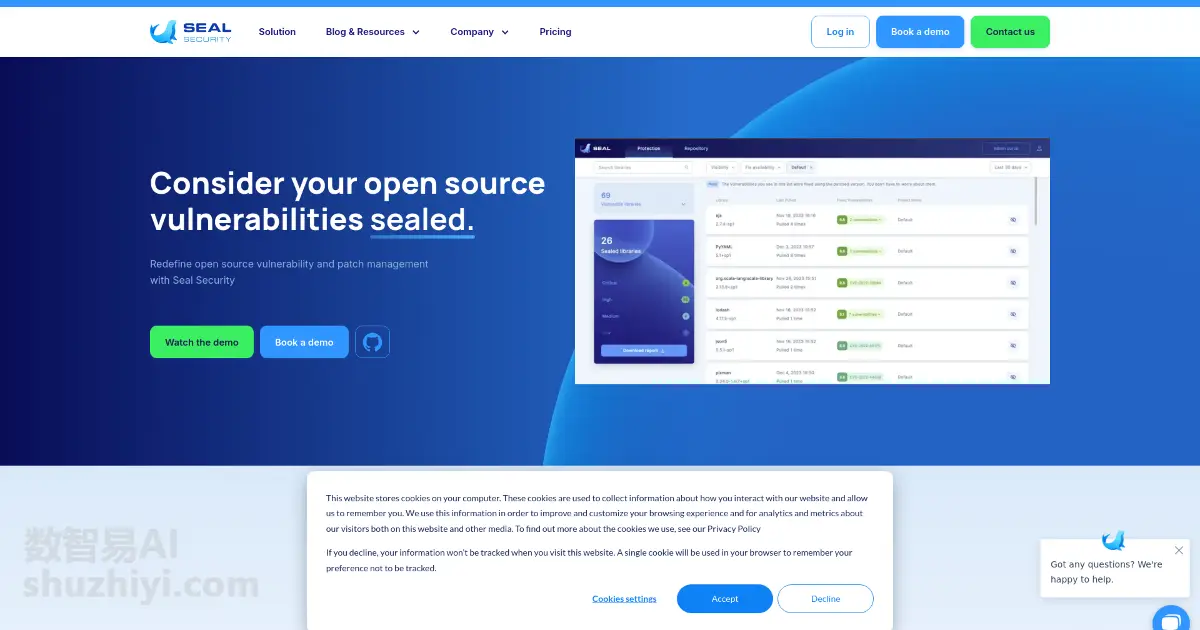Image resolution: width=1200 pixels, height=630 pixels.
Task: Expand the Company dropdown menu
Action: (479, 32)
